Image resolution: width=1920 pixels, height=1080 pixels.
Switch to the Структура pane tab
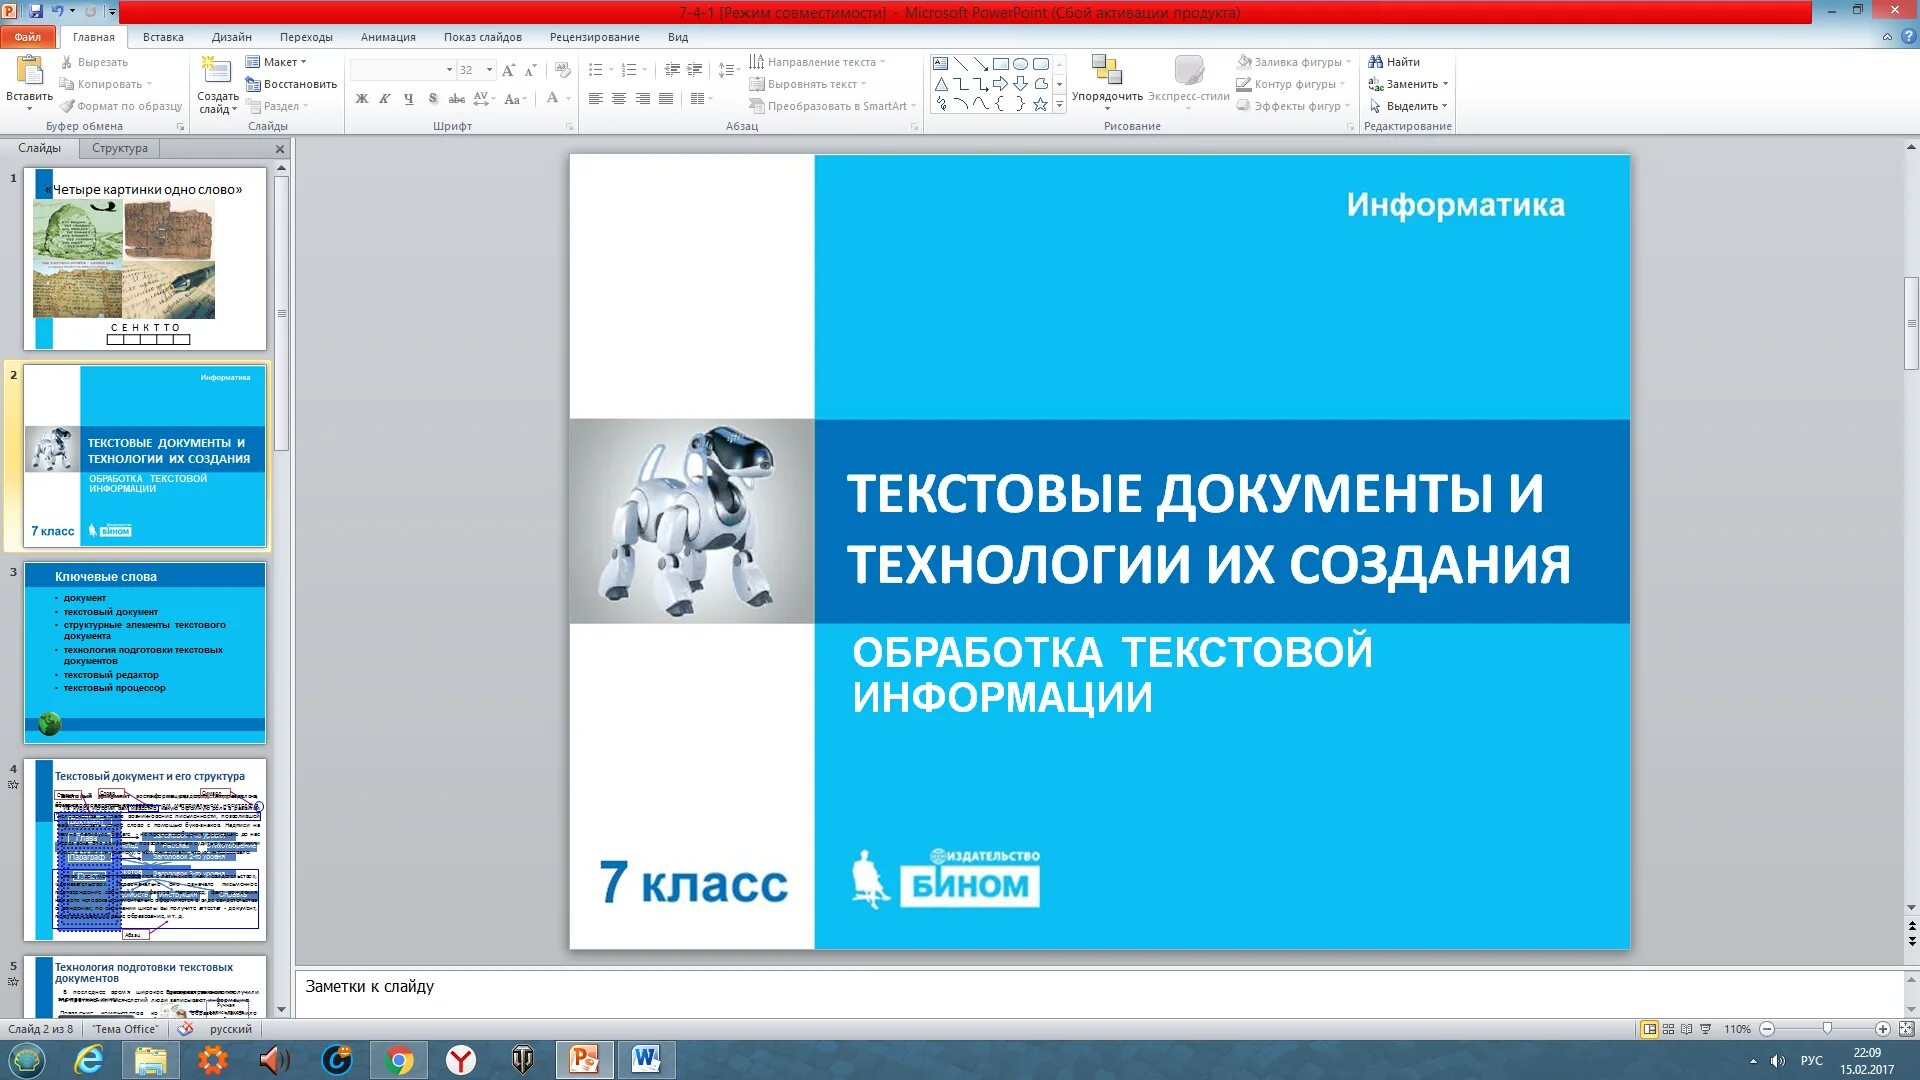click(x=119, y=148)
